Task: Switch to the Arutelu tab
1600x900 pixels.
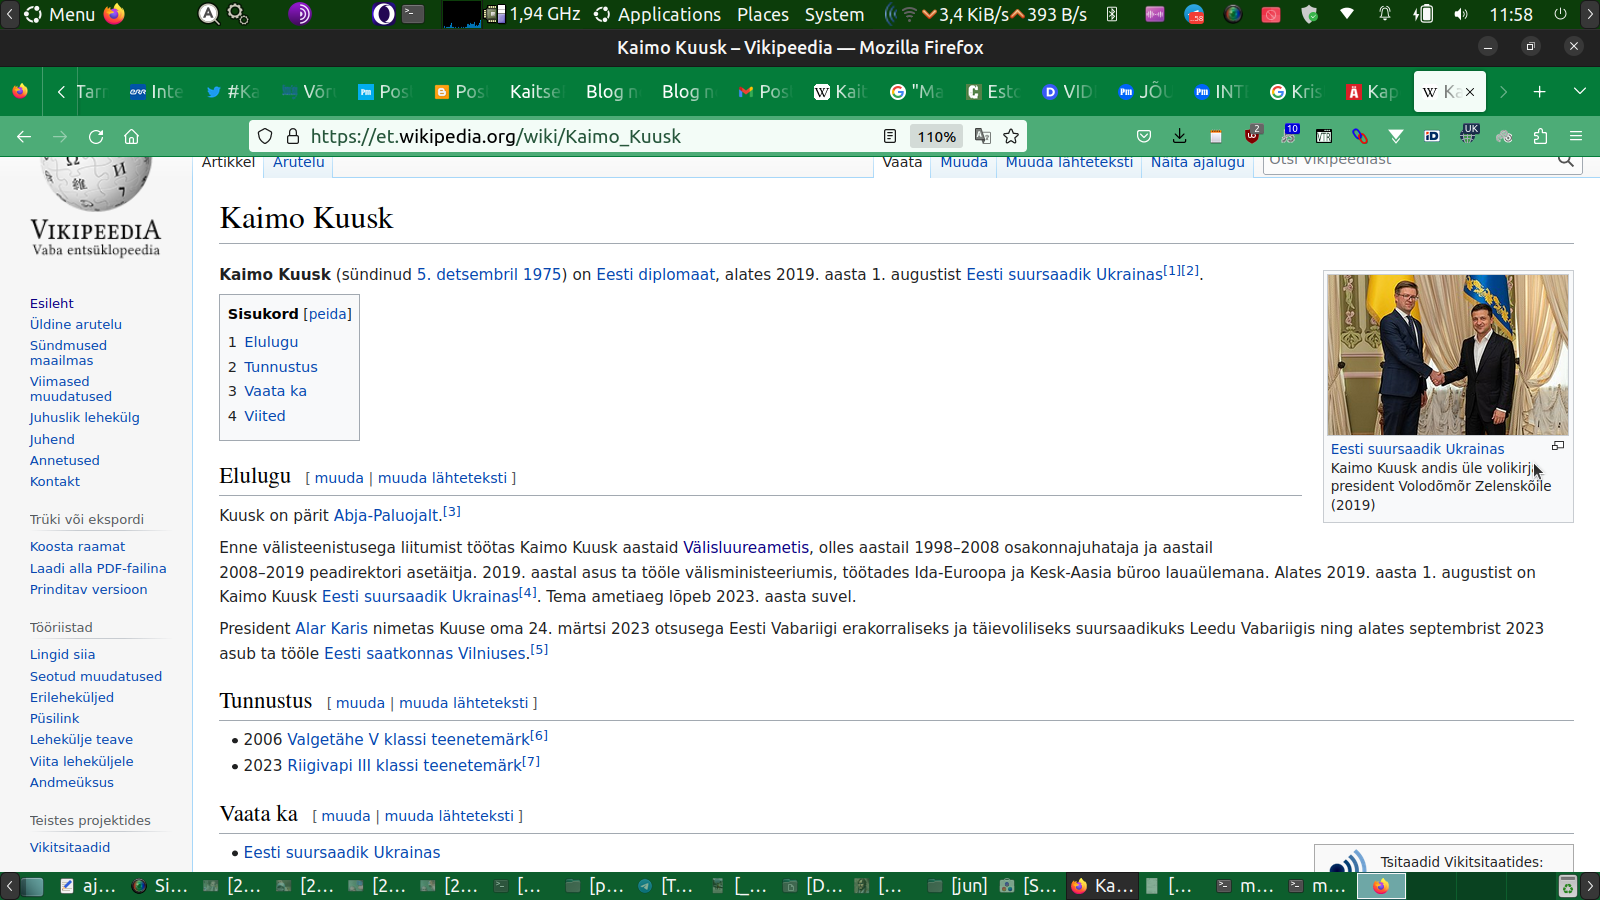Action: (298, 162)
